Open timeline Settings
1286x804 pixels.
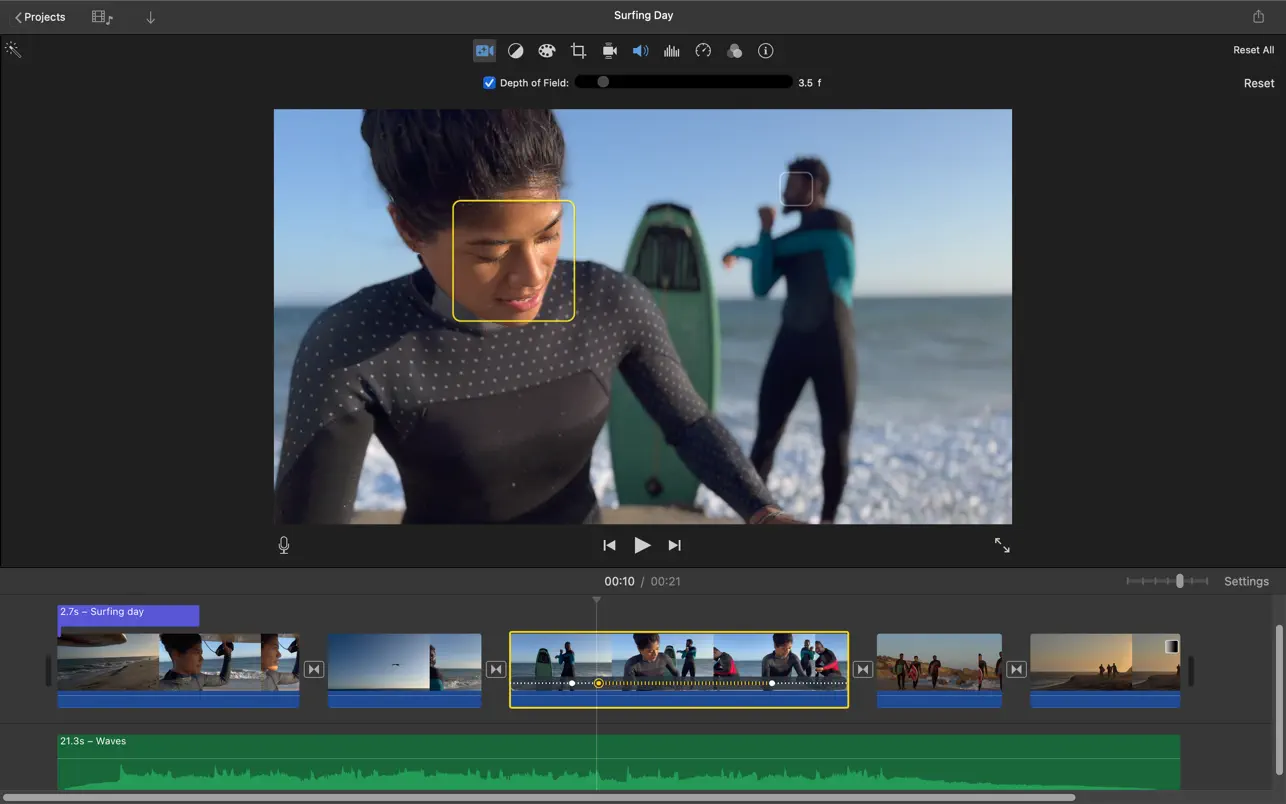pos(1246,581)
